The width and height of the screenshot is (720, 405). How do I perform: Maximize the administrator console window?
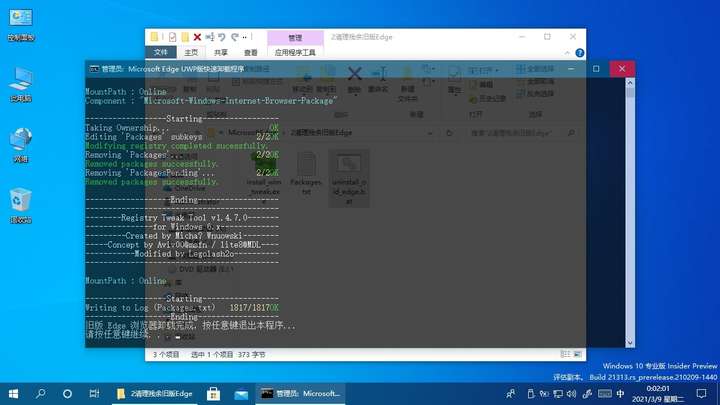[596, 69]
